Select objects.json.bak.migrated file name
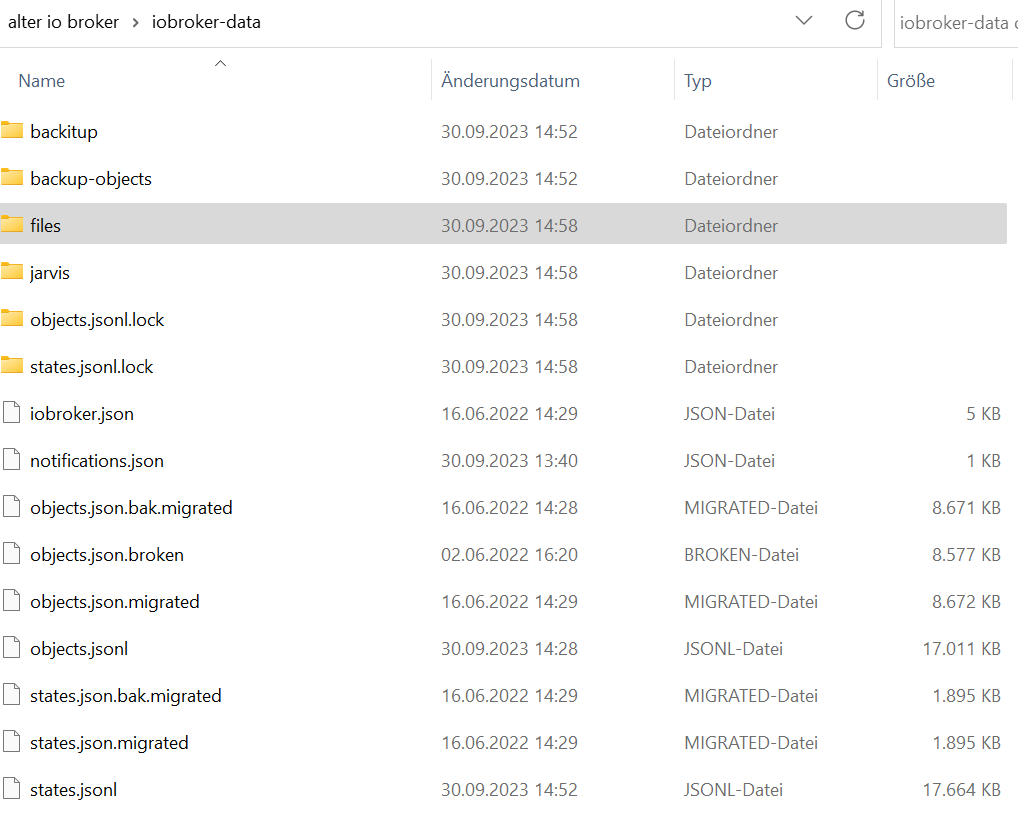This screenshot has width=1018, height=814. [131, 508]
